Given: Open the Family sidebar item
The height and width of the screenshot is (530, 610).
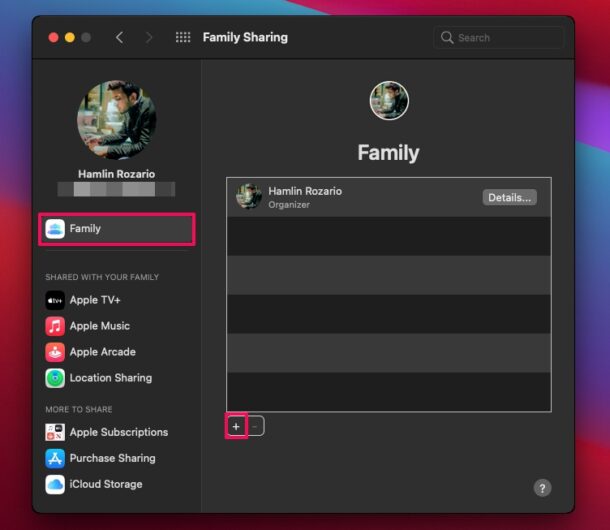Looking at the screenshot, I should click(x=117, y=229).
